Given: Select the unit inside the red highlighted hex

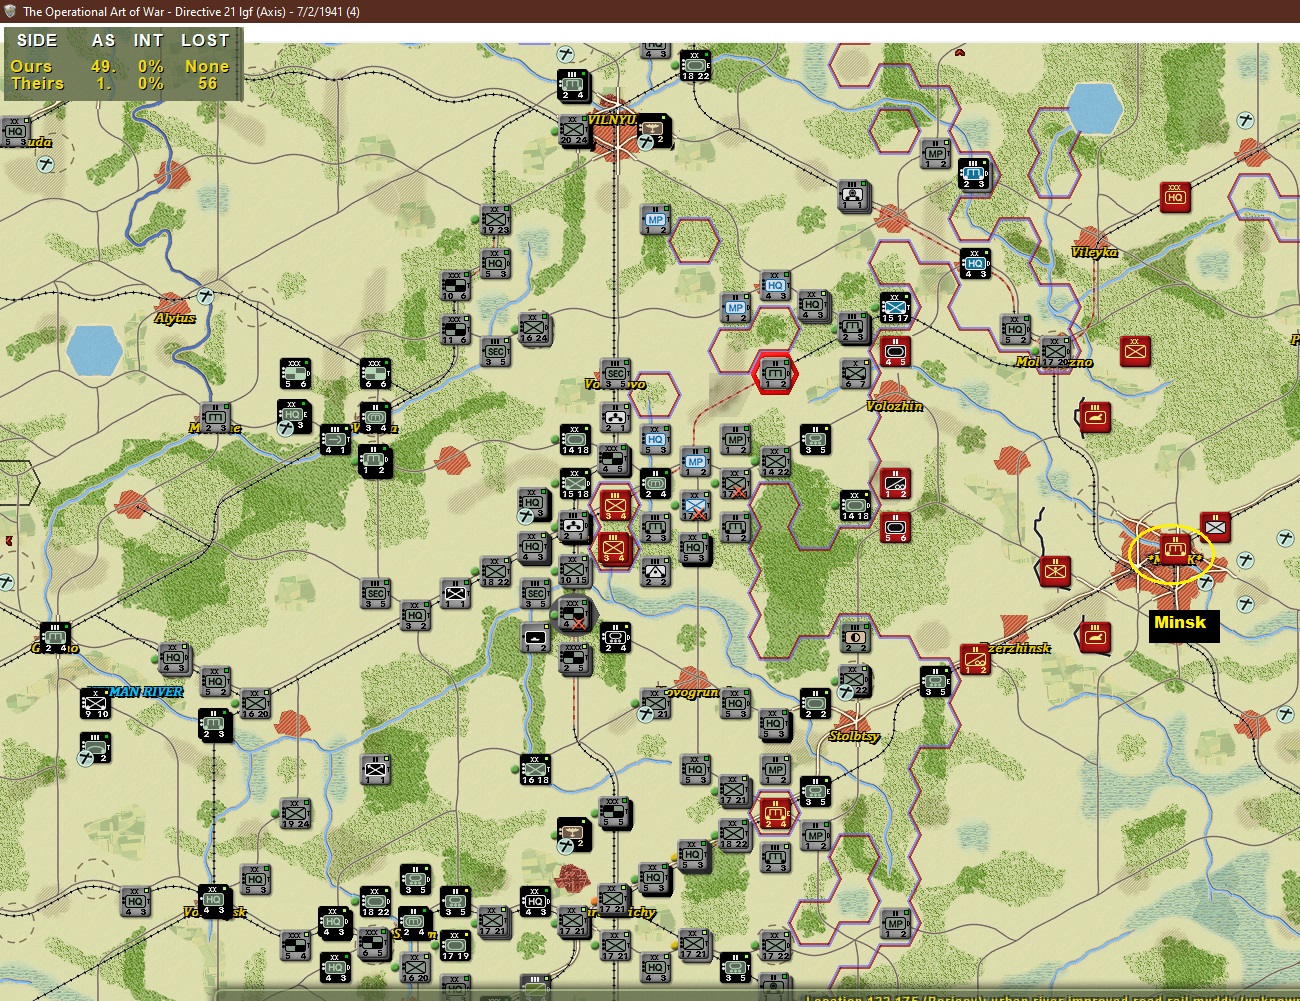Looking at the screenshot, I should (775, 373).
